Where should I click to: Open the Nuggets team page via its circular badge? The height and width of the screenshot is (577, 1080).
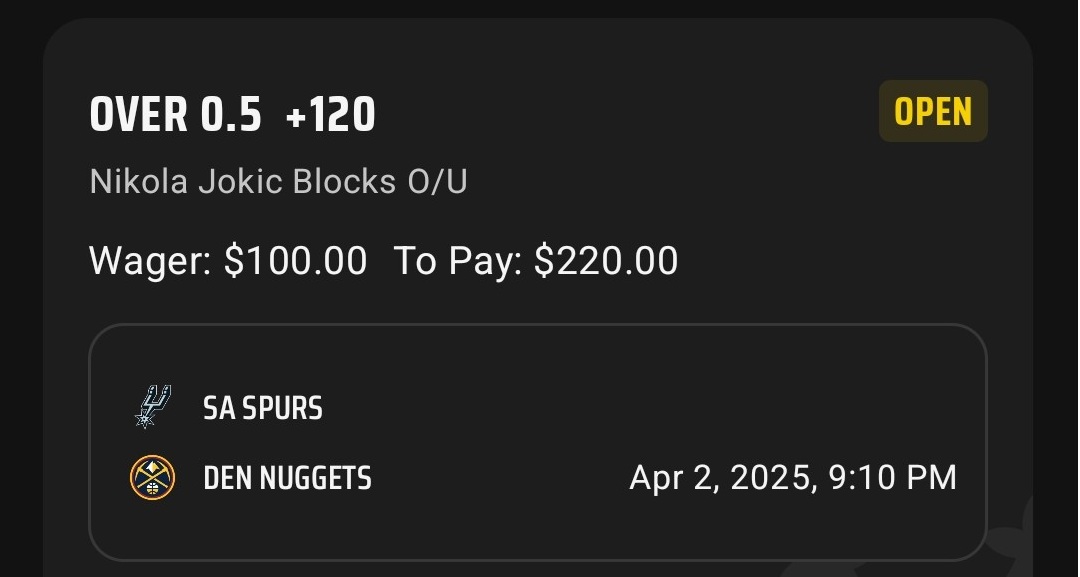click(154, 477)
